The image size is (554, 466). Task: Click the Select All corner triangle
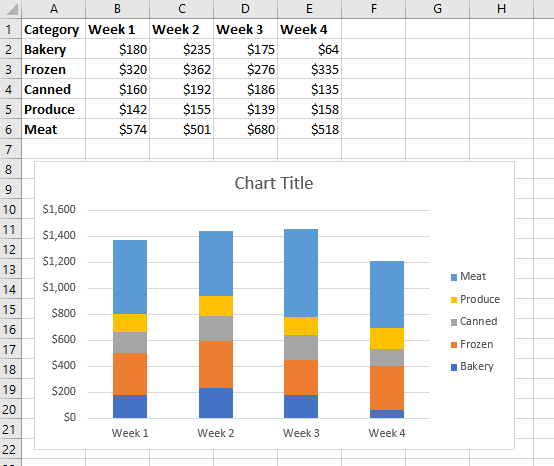[11, 9]
